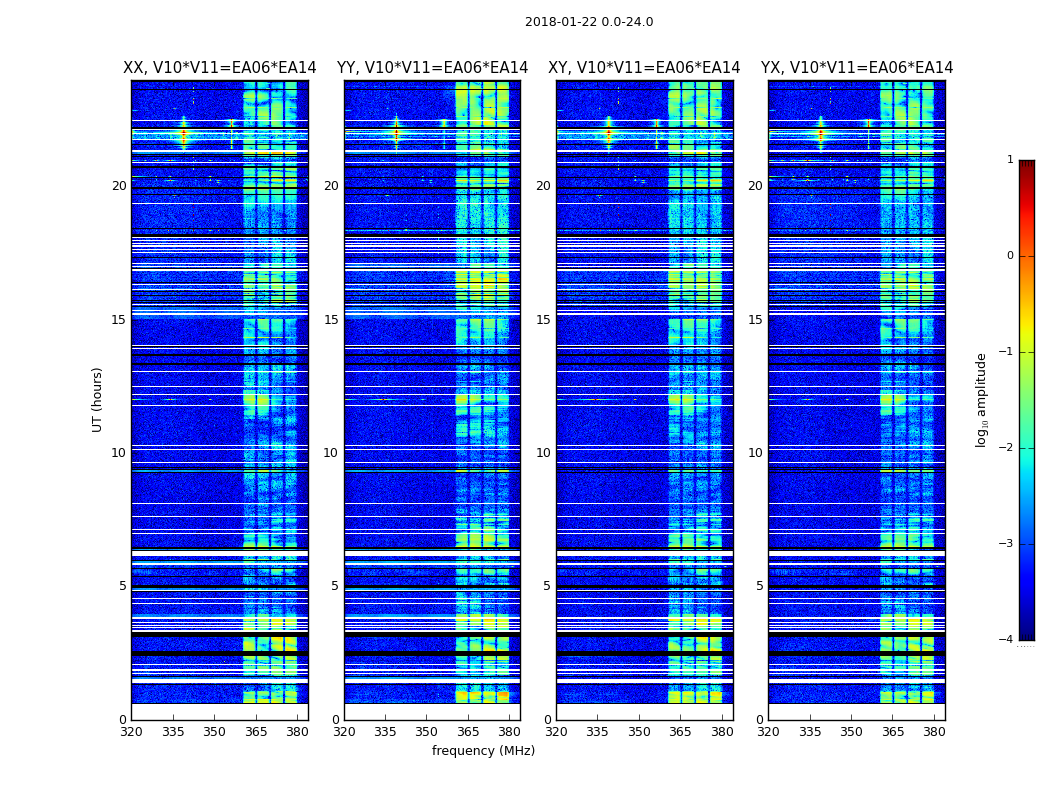Screen dimensions: 1050x800
Task: Click the bright red RFI spot in XX panel
Action: point(184,135)
